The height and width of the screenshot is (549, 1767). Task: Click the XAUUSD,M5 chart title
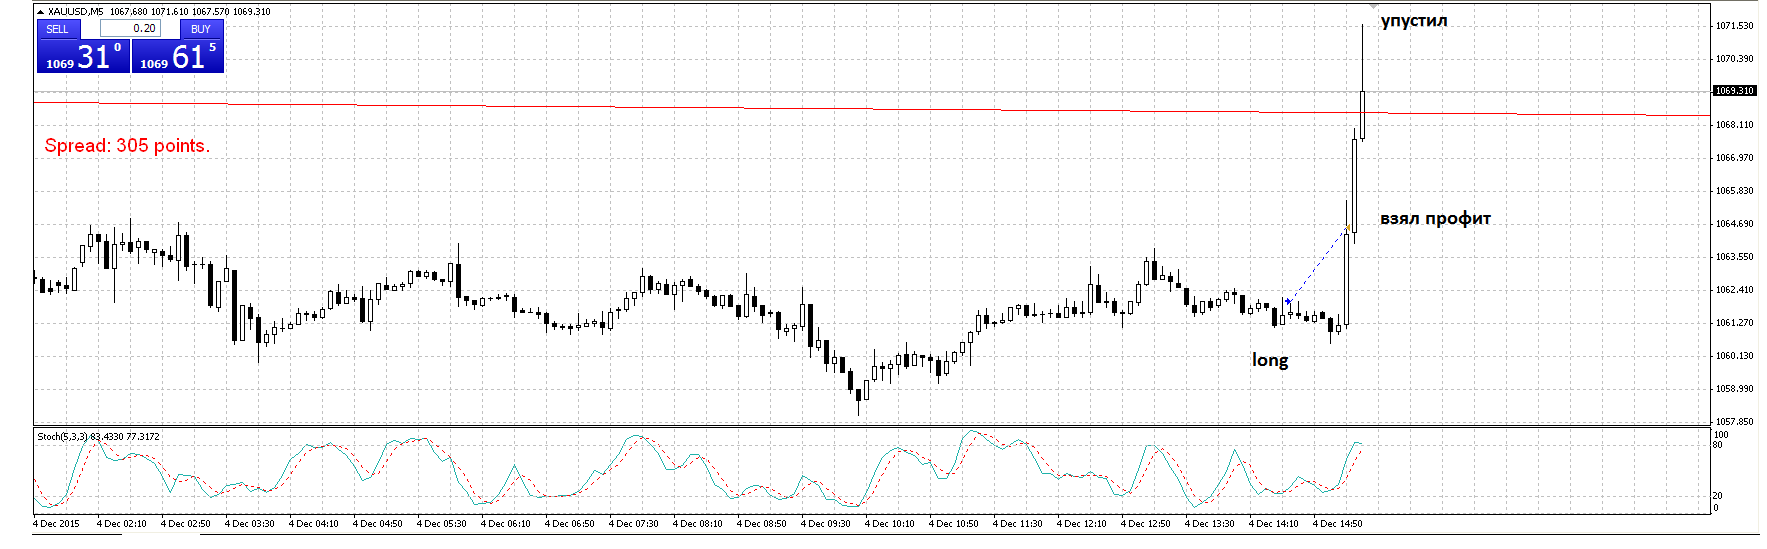(x=75, y=12)
